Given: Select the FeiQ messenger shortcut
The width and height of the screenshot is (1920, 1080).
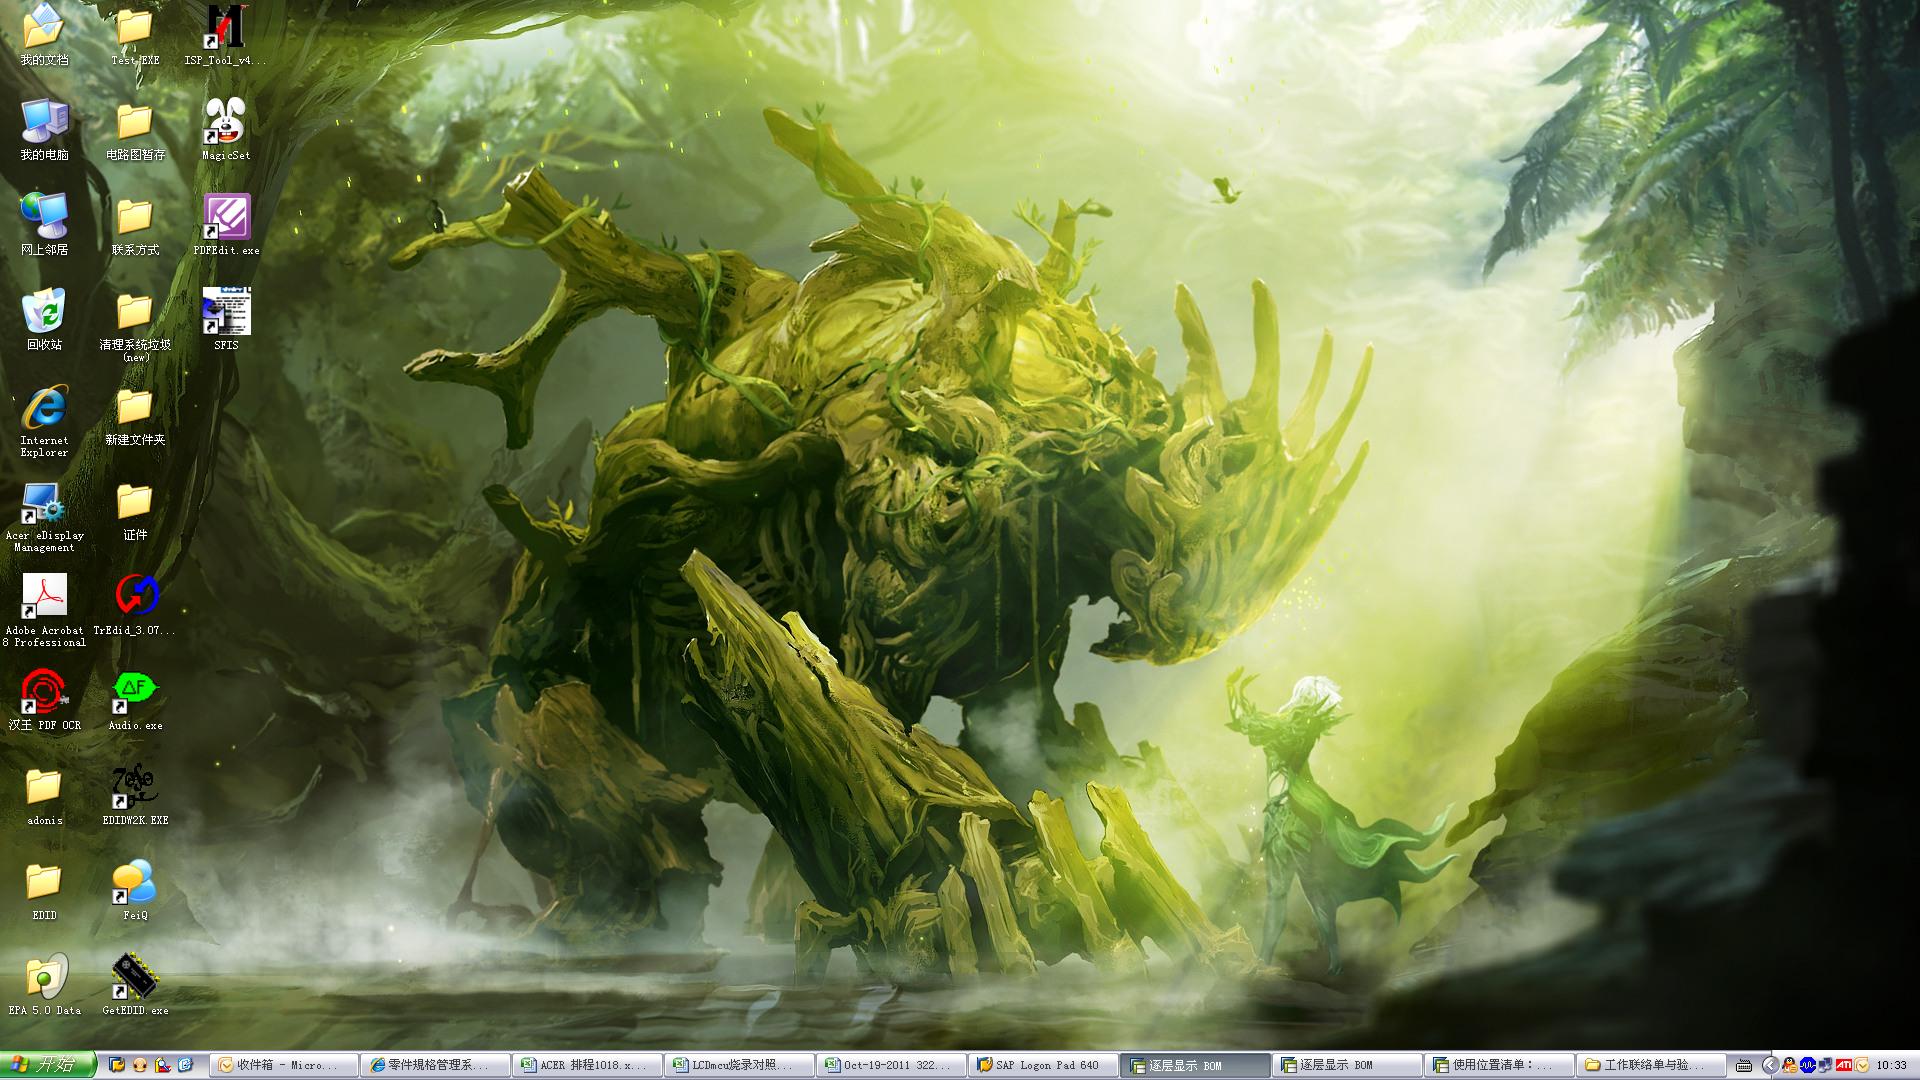Looking at the screenshot, I should pyautogui.click(x=135, y=891).
